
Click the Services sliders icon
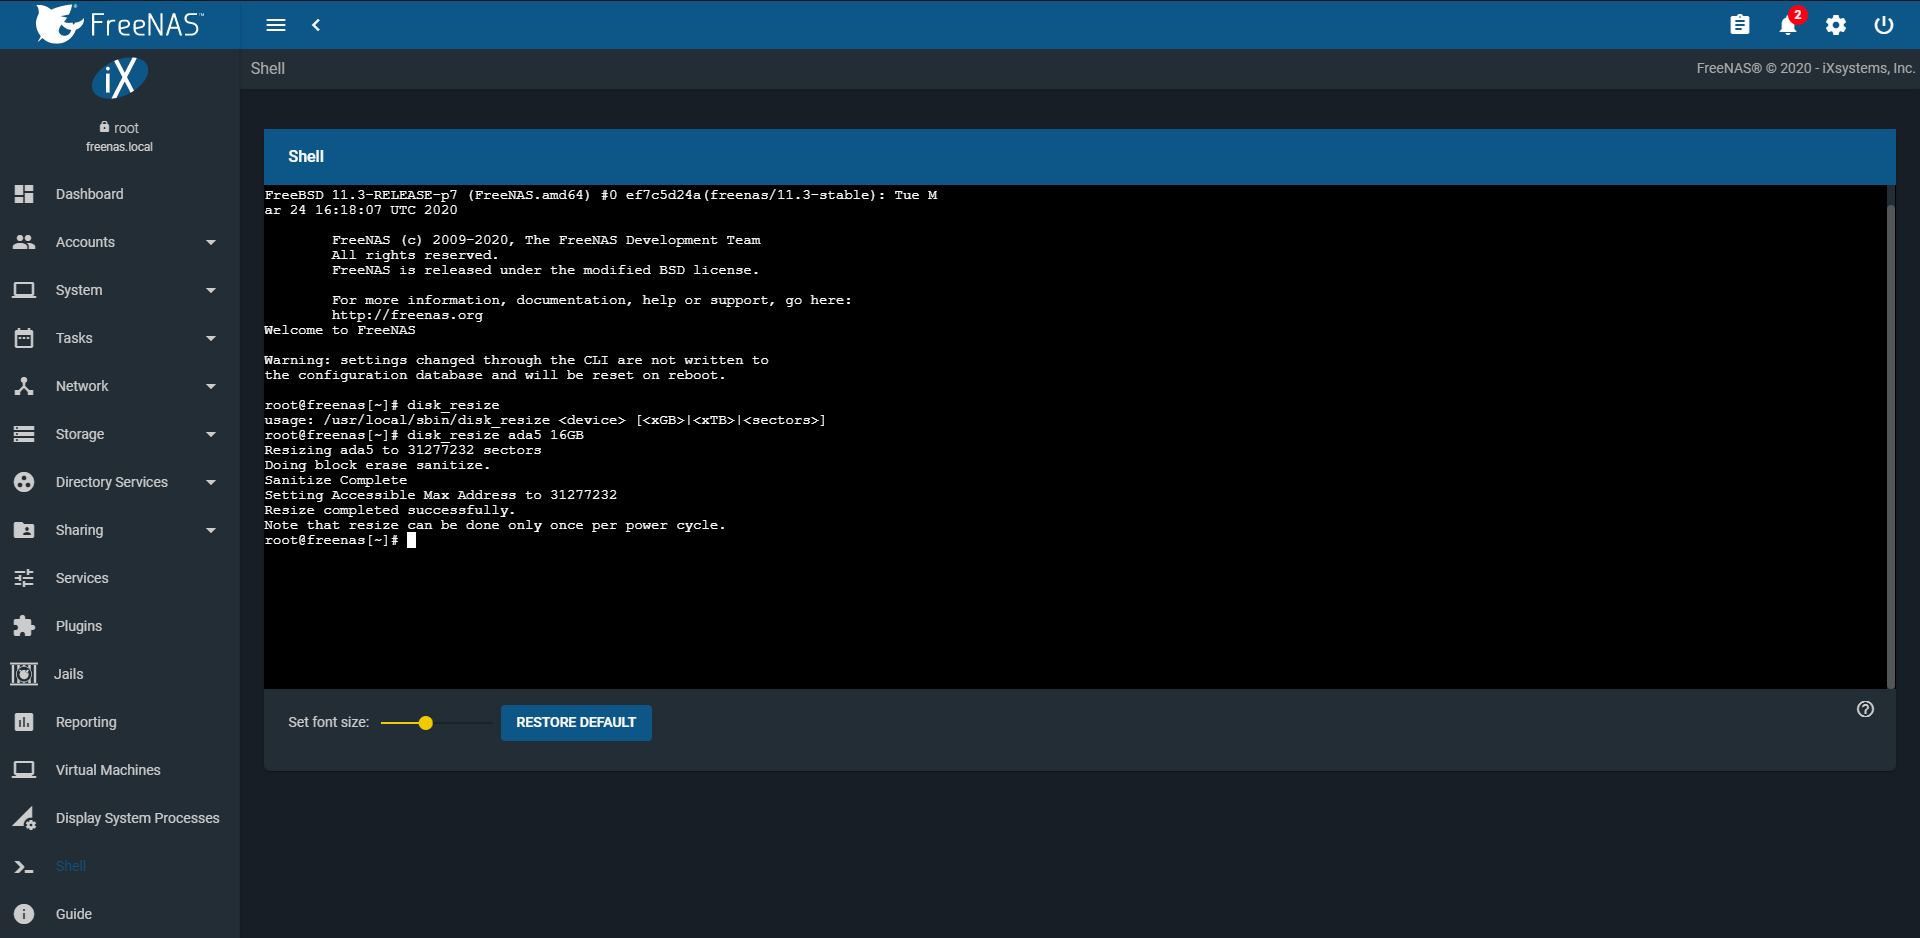24,578
